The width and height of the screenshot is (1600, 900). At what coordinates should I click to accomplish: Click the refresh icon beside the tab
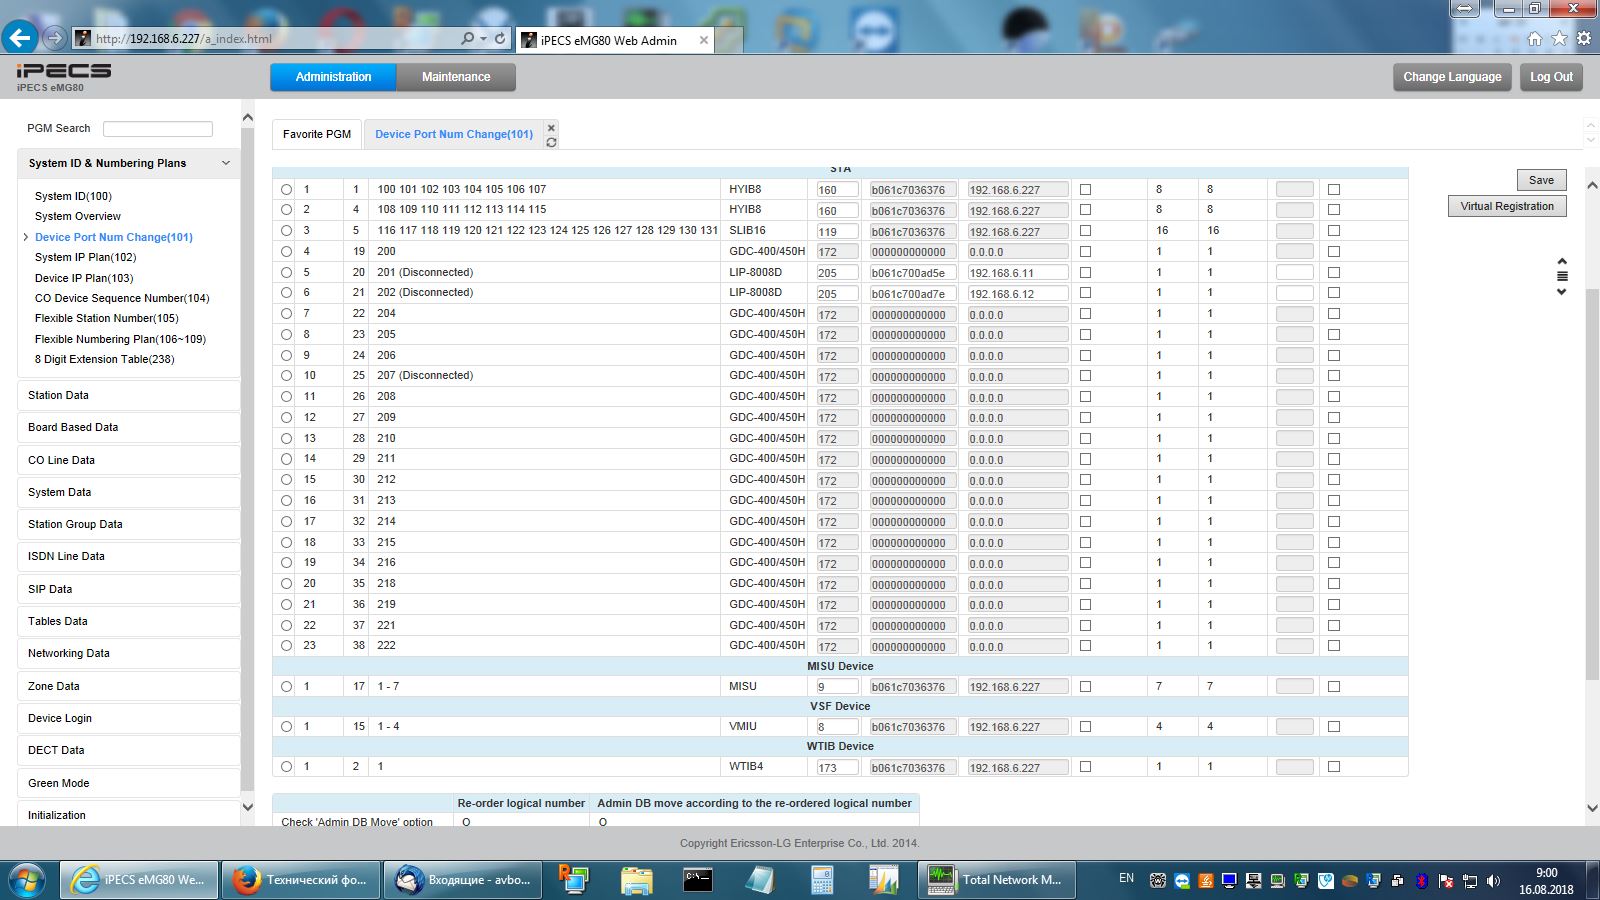tap(551, 143)
